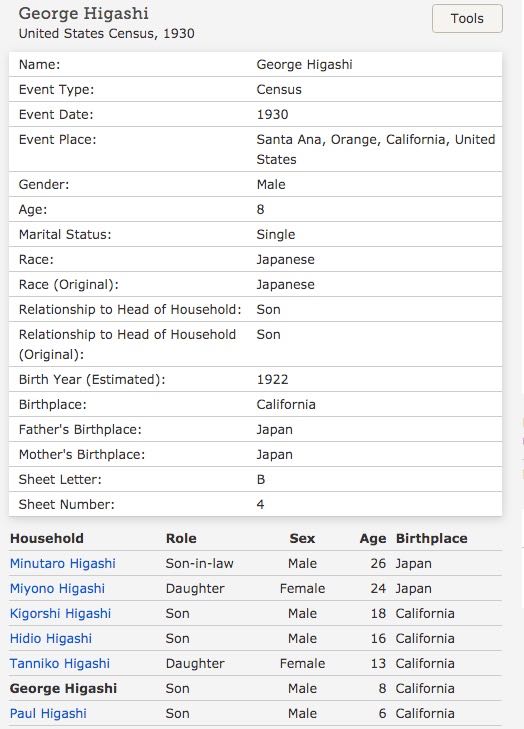Click the Name value George Higashi
The width and height of the screenshot is (524, 729).
(x=305, y=65)
